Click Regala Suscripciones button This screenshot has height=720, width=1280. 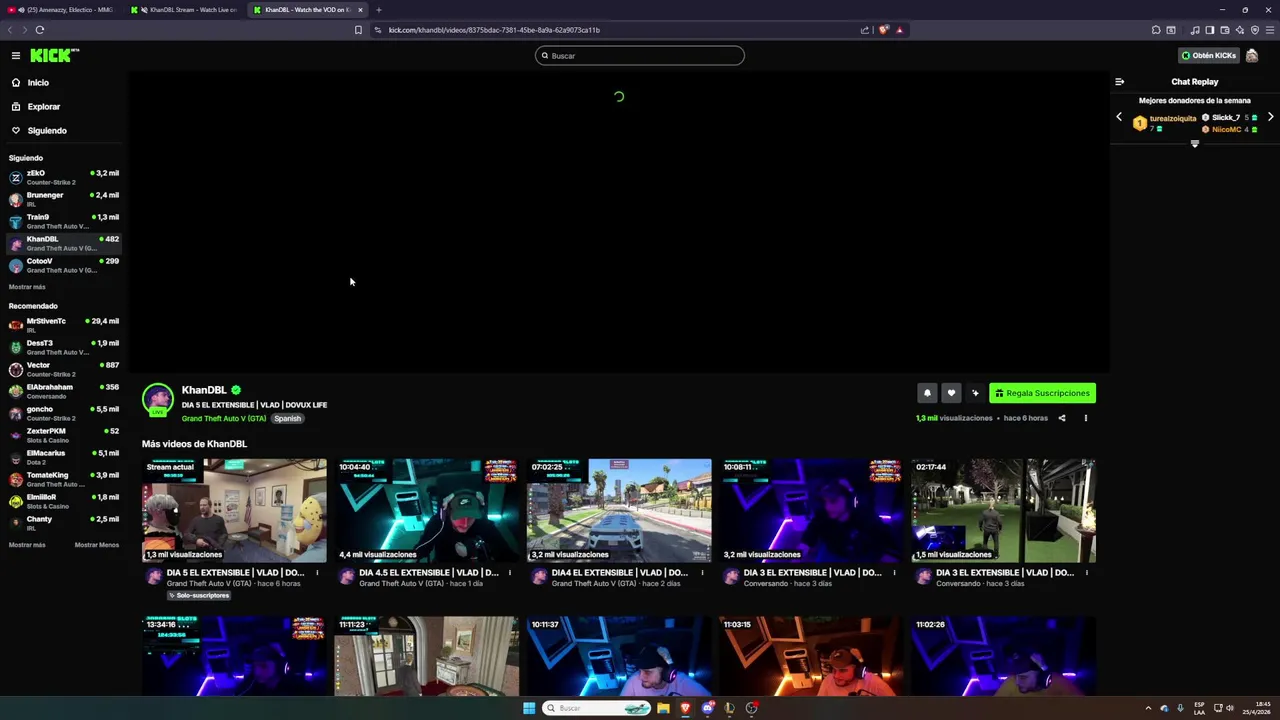click(x=1042, y=393)
